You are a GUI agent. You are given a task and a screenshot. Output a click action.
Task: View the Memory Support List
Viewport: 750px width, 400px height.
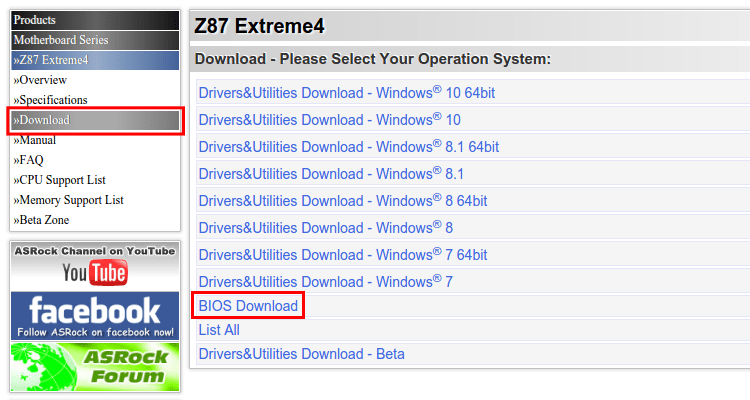tap(68, 200)
